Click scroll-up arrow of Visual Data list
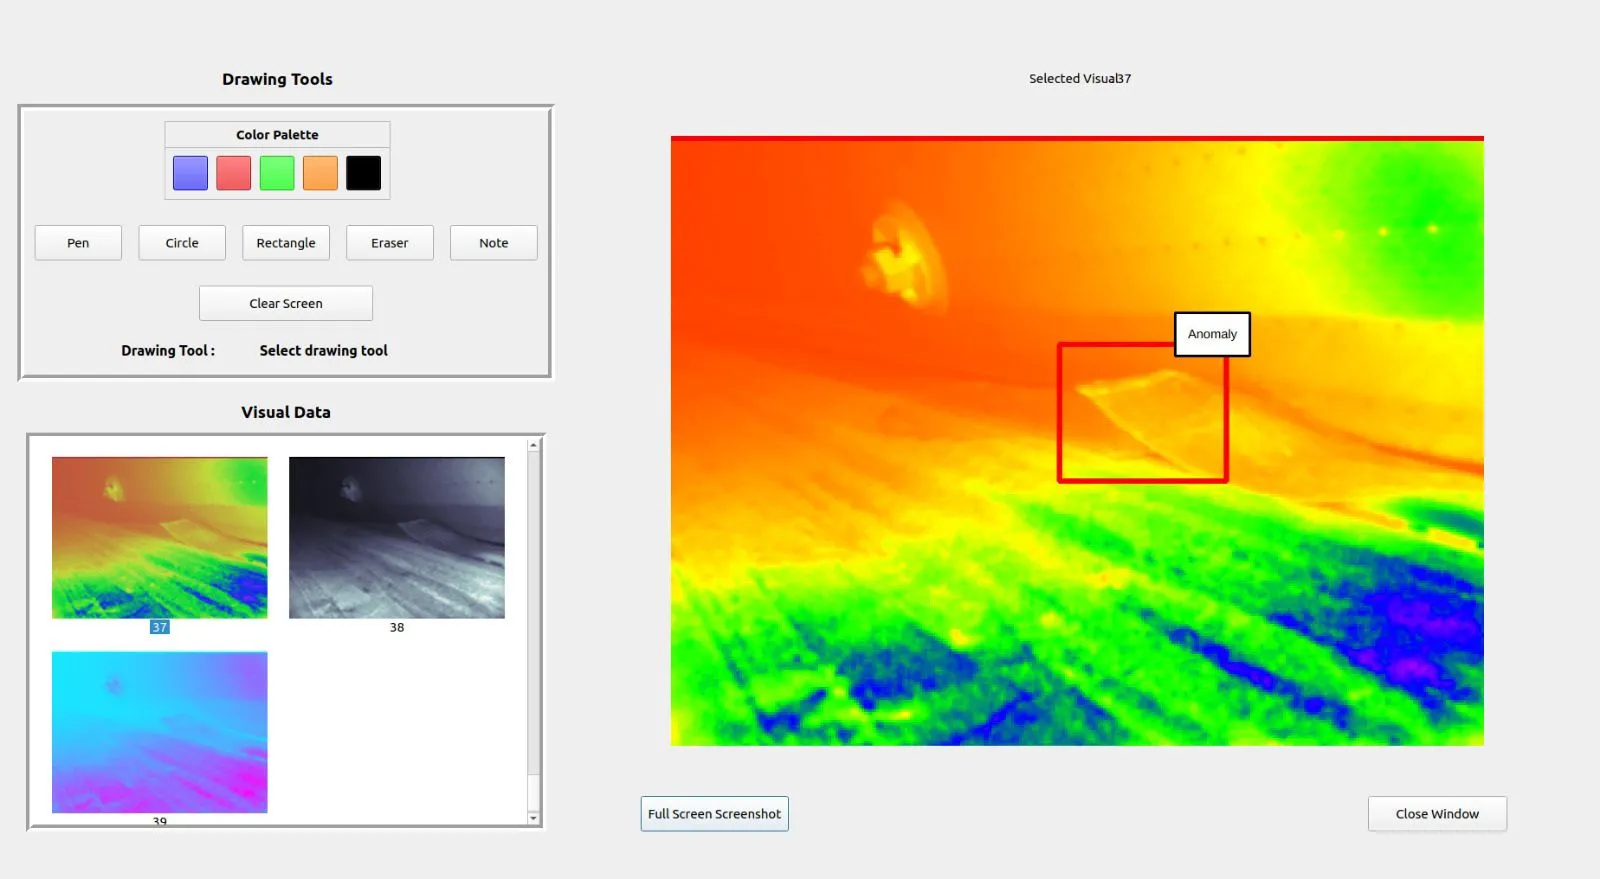The image size is (1600, 879). tap(534, 444)
